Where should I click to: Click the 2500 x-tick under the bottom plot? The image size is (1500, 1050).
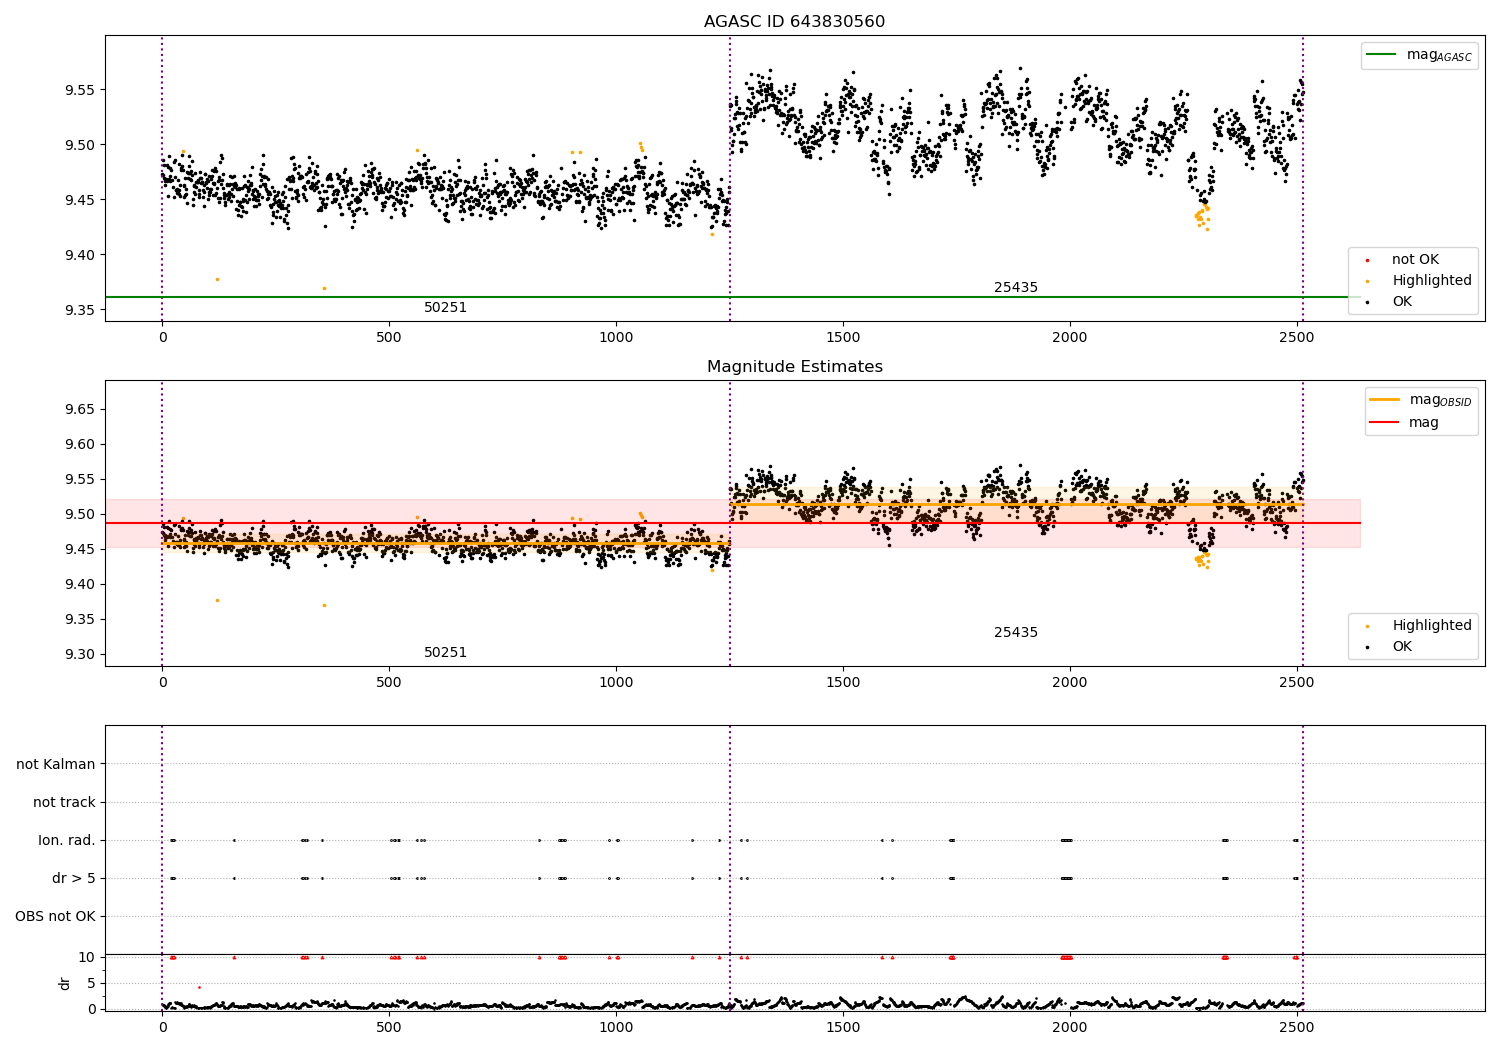tap(1297, 1027)
